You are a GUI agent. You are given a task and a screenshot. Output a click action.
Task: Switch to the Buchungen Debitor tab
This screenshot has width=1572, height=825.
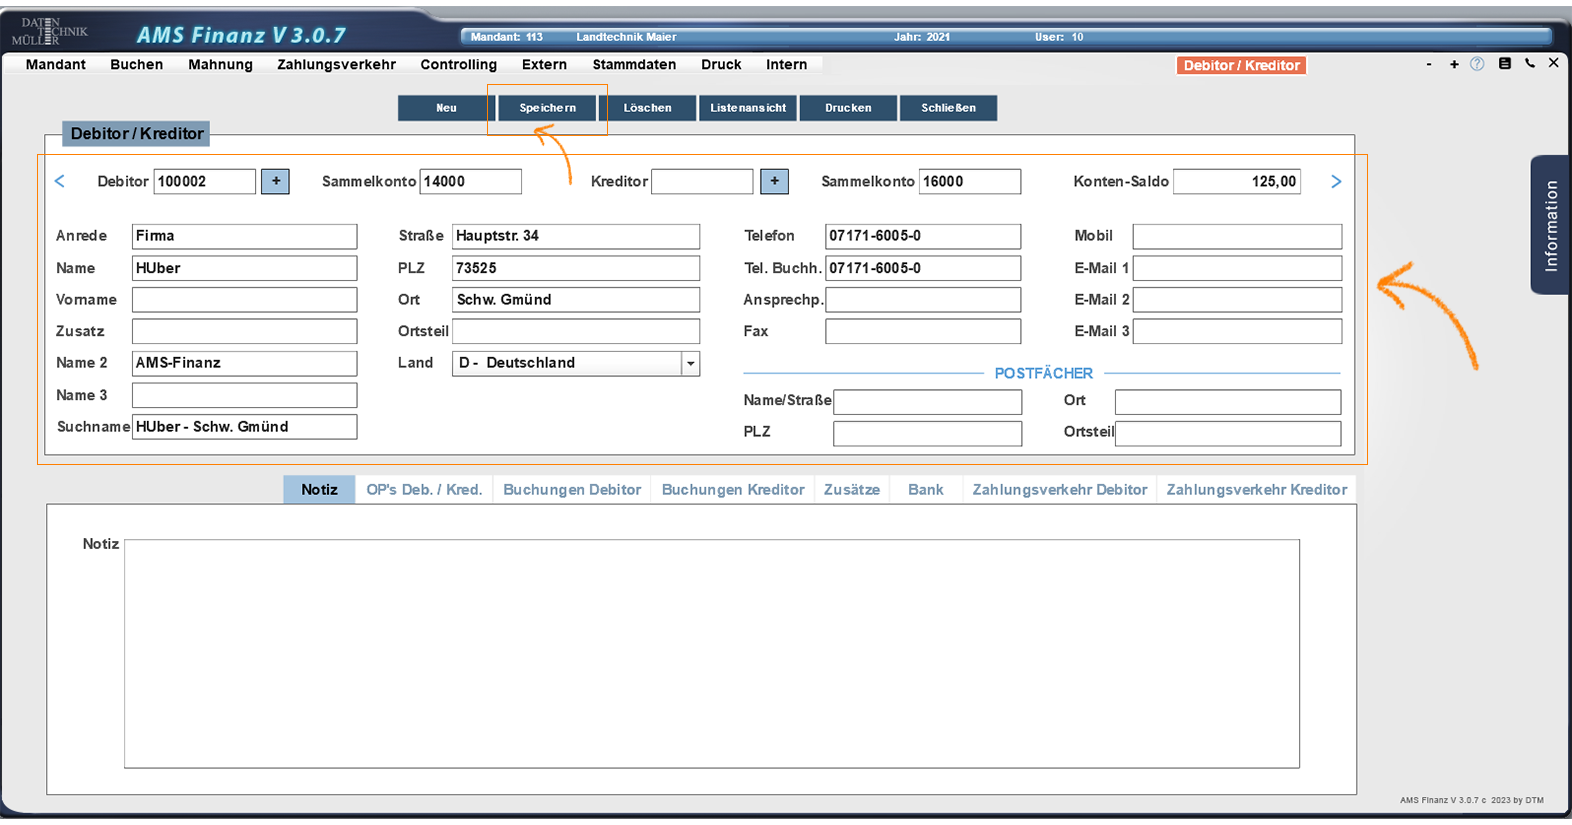tap(572, 490)
